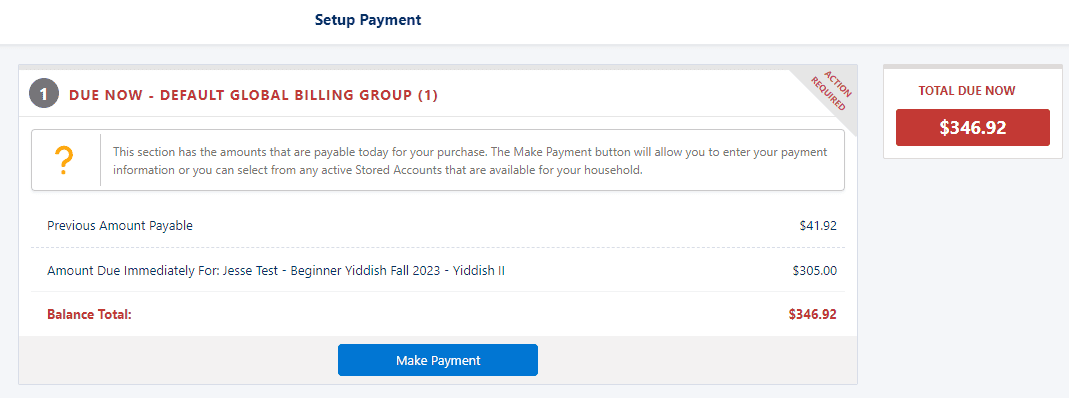Click the payable-today informational help text
Image resolution: width=1069 pixels, height=398 pixels.
coord(470,161)
